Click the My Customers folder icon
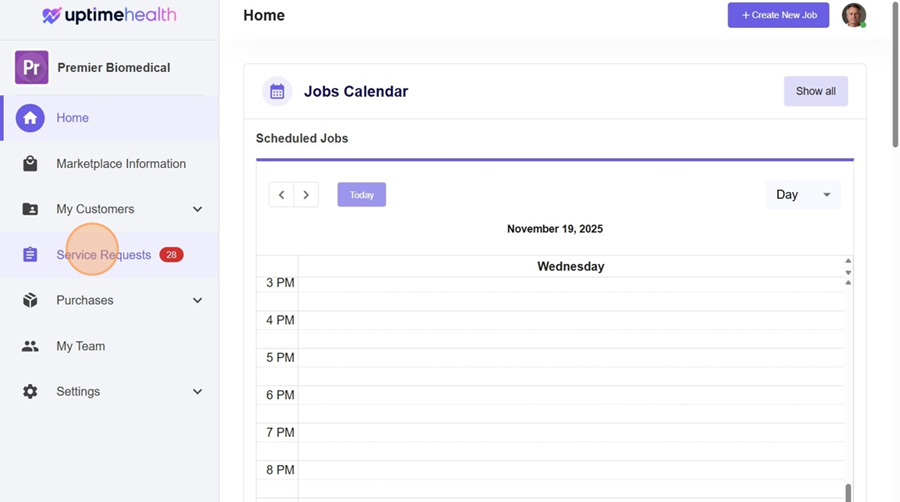 point(30,209)
